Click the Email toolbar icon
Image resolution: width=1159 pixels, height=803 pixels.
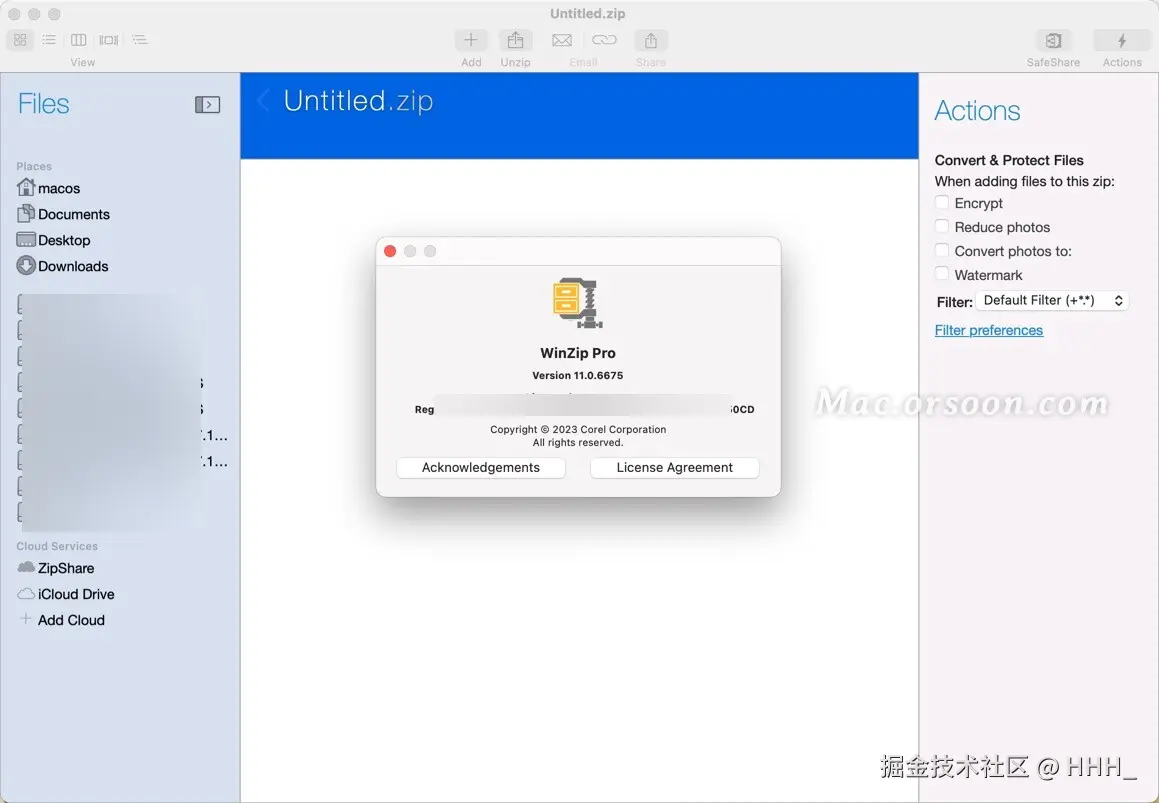[x=562, y=41]
